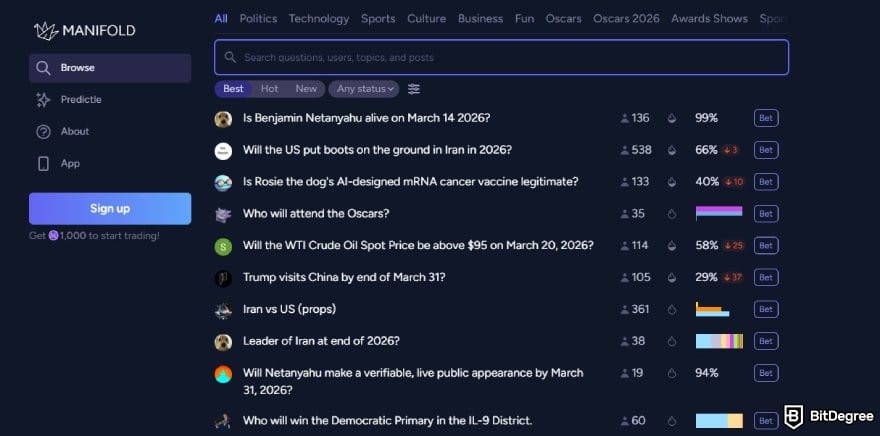Screen dimensions: 880x436
Task: Click the App phone icon
Action: pos(43,164)
